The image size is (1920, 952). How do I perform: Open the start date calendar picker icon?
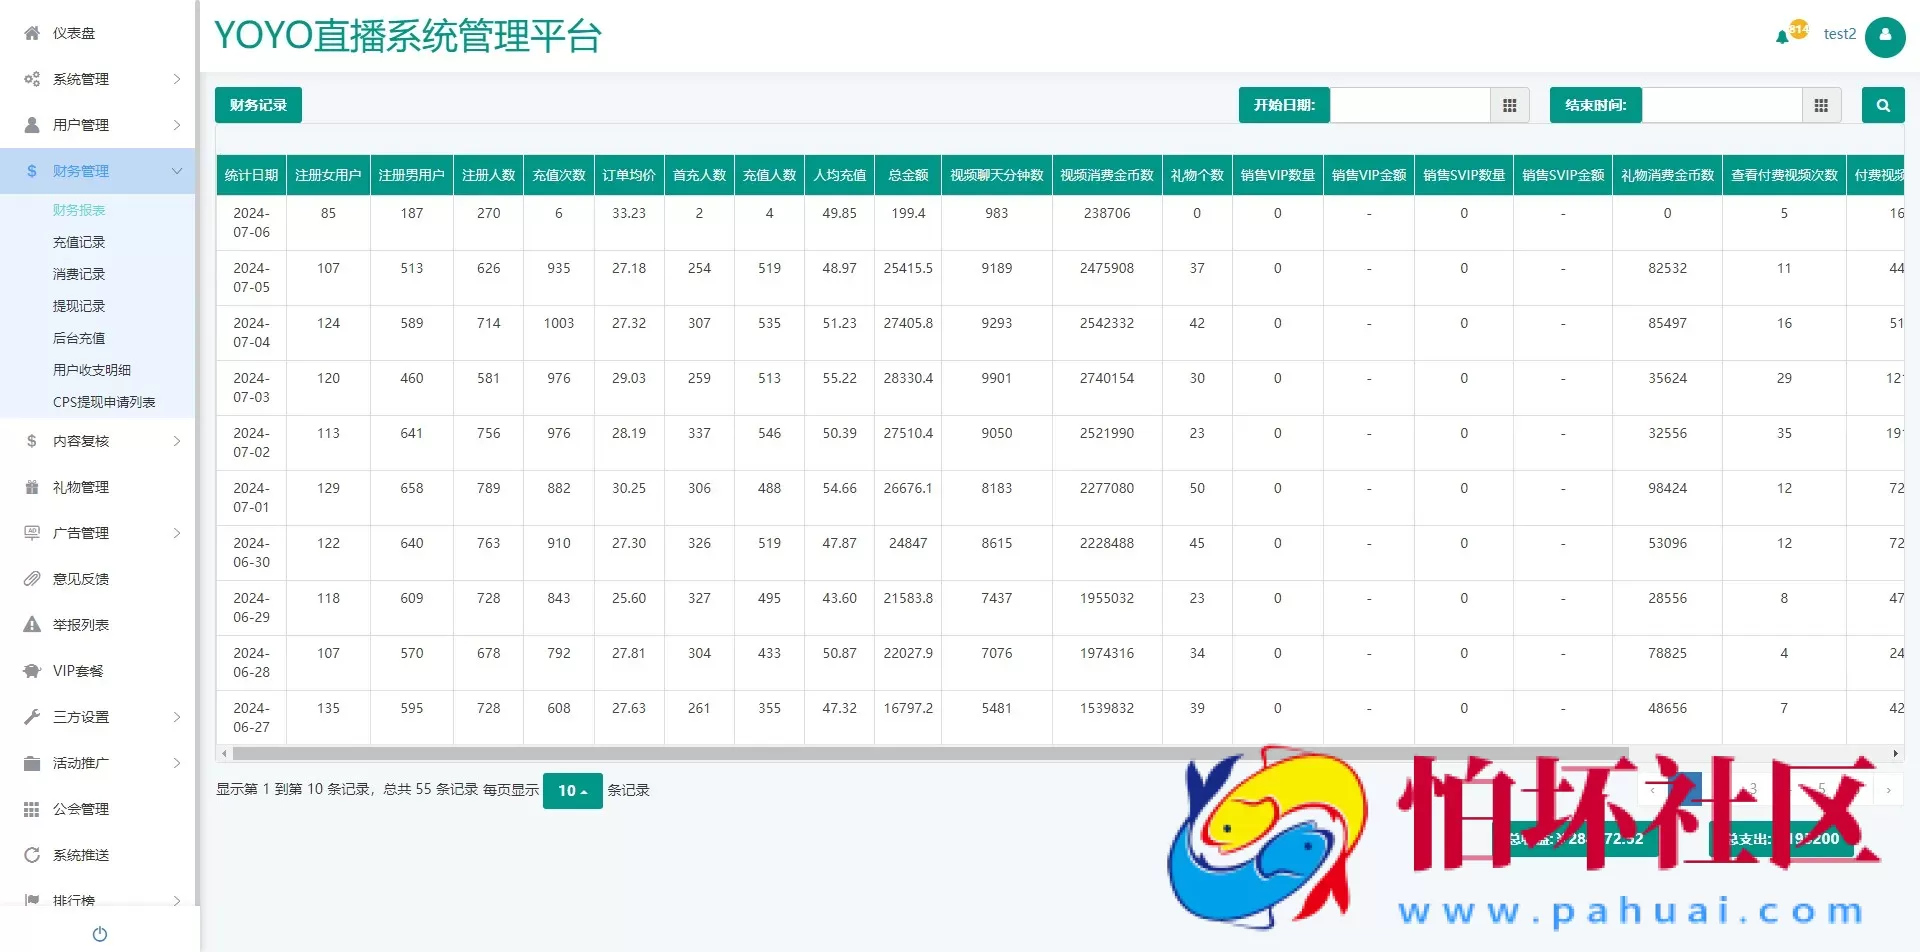(x=1509, y=105)
